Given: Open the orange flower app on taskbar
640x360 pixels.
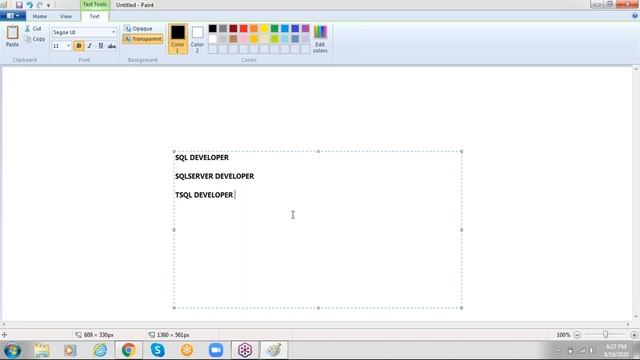Looking at the screenshot, I should [x=187, y=350].
